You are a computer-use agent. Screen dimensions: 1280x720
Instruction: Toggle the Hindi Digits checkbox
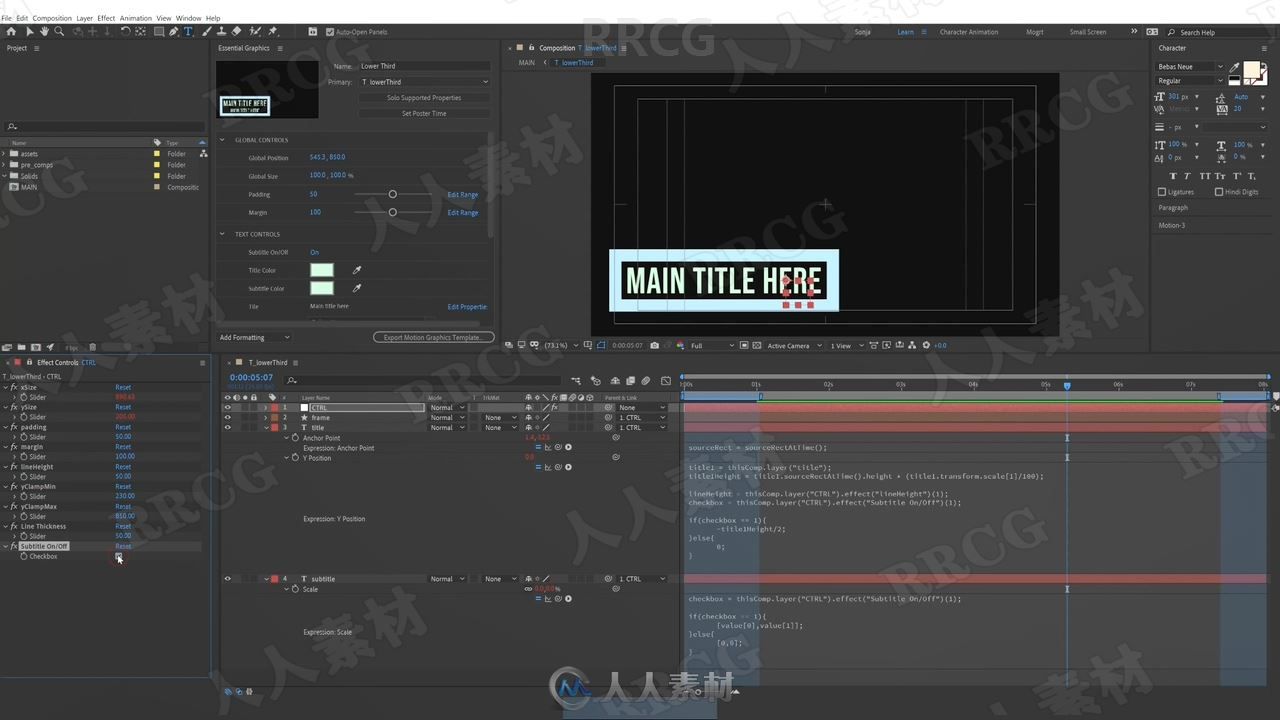[x=1218, y=191]
